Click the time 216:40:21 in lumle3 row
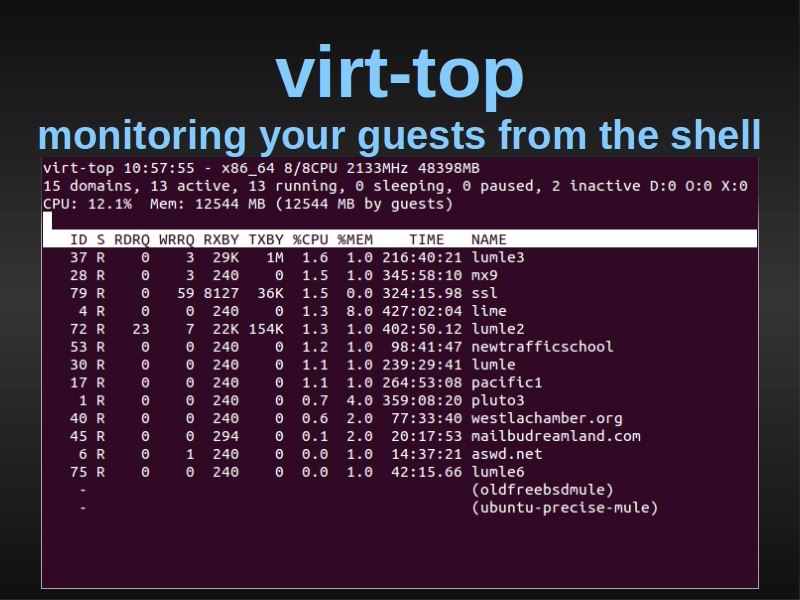 [x=422, y=258]
